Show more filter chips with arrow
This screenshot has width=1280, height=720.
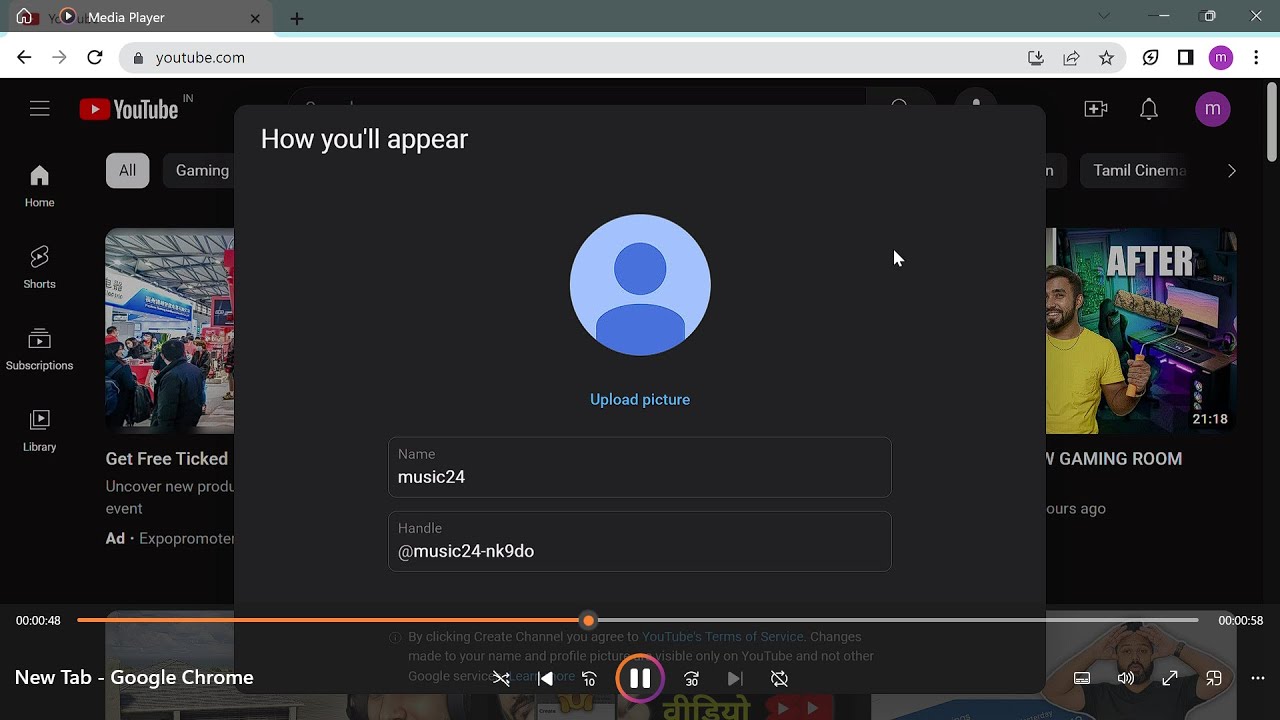(1231, 170)
